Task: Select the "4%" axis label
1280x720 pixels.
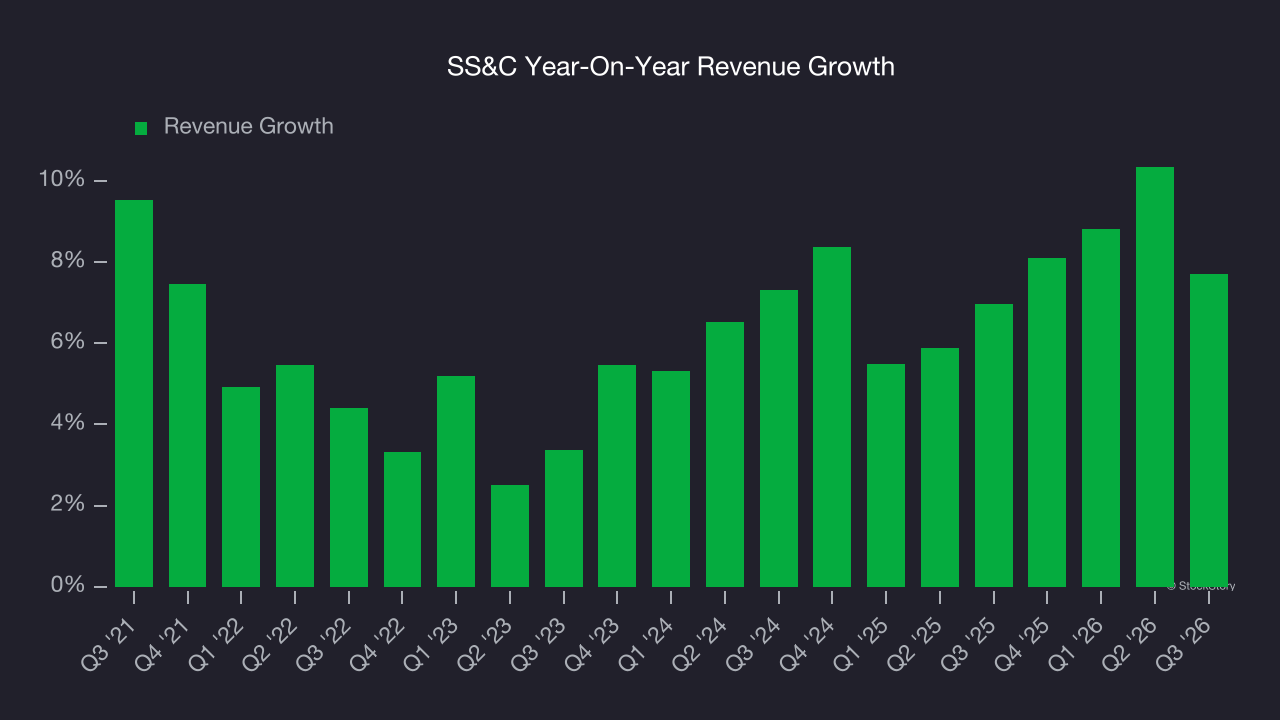Action: (x=67, y=424)
